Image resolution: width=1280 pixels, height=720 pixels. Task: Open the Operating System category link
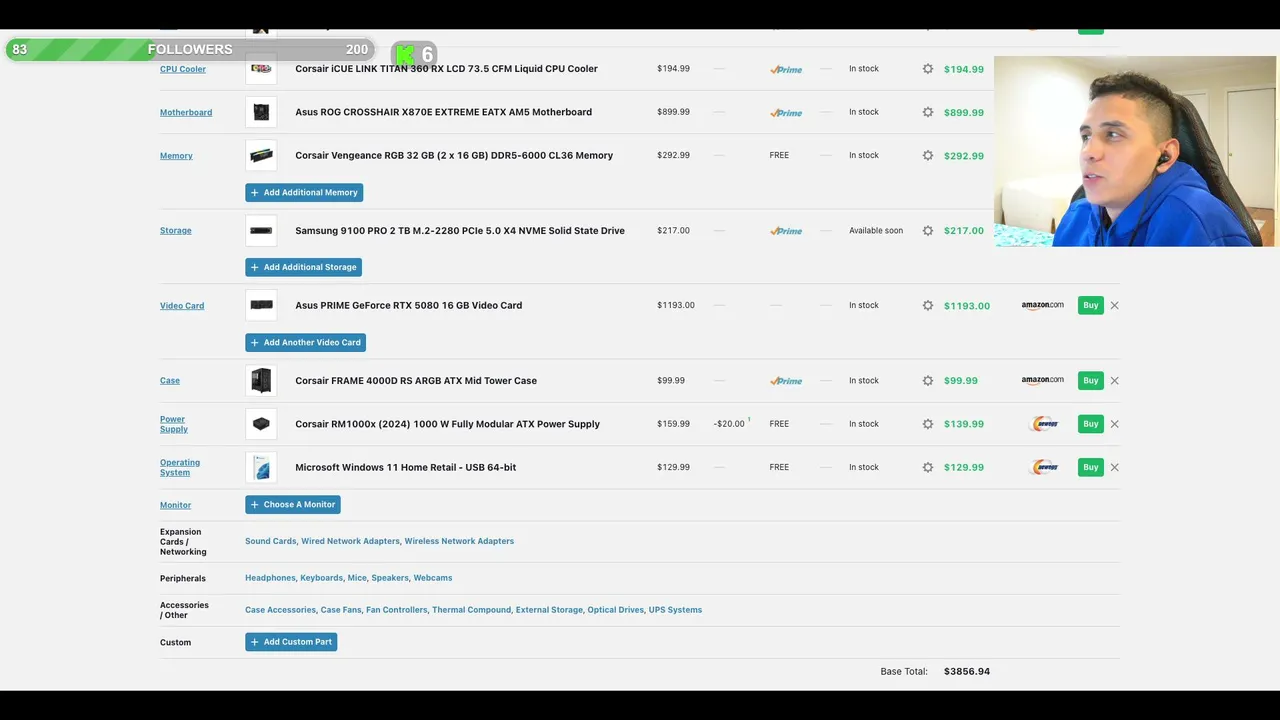click(180, 467)
